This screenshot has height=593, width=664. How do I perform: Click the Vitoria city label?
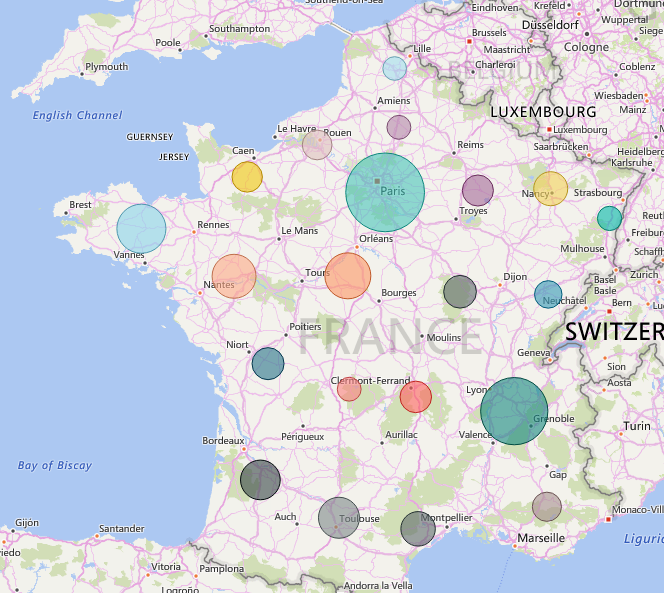[x=166, y=567]
